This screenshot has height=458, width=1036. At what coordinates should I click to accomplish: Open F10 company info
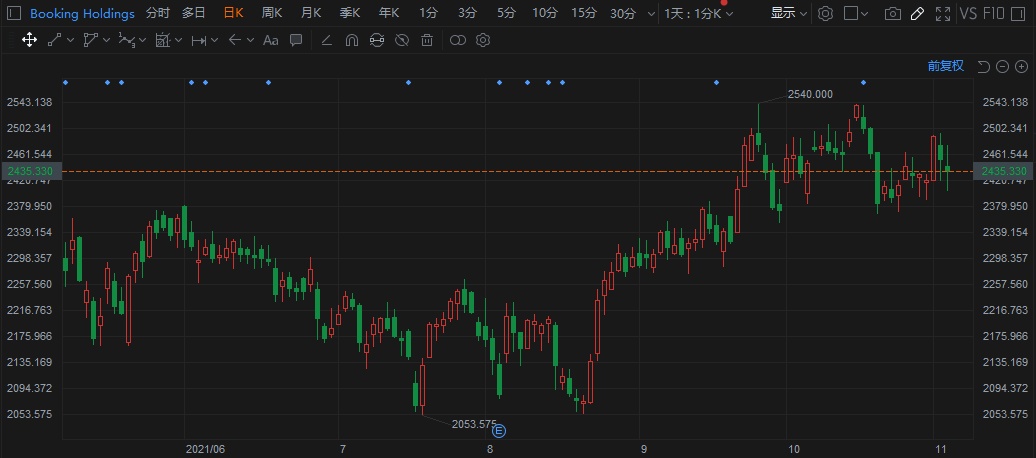point(993,13)
